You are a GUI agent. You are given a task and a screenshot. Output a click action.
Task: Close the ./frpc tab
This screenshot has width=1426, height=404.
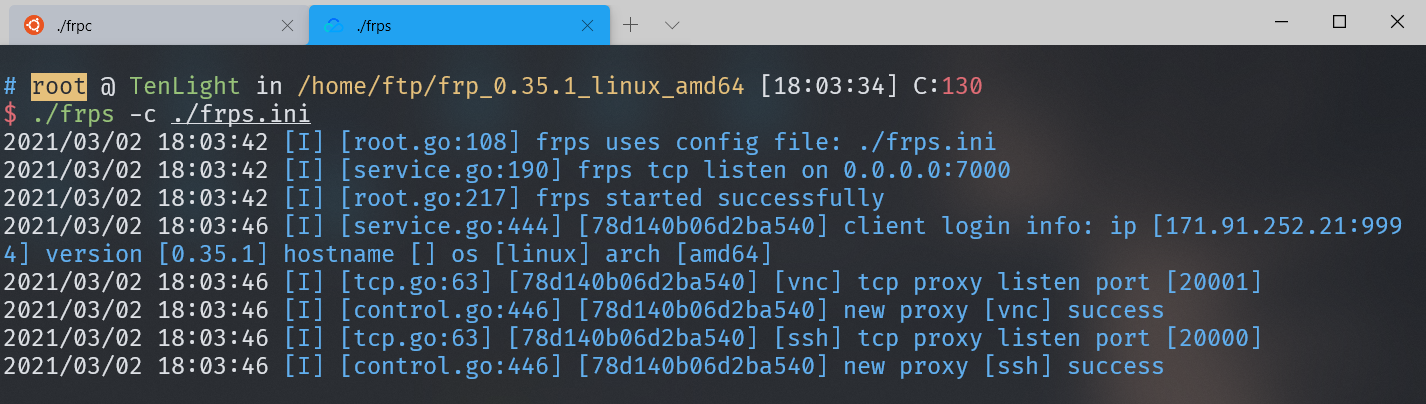pos(287,25)
